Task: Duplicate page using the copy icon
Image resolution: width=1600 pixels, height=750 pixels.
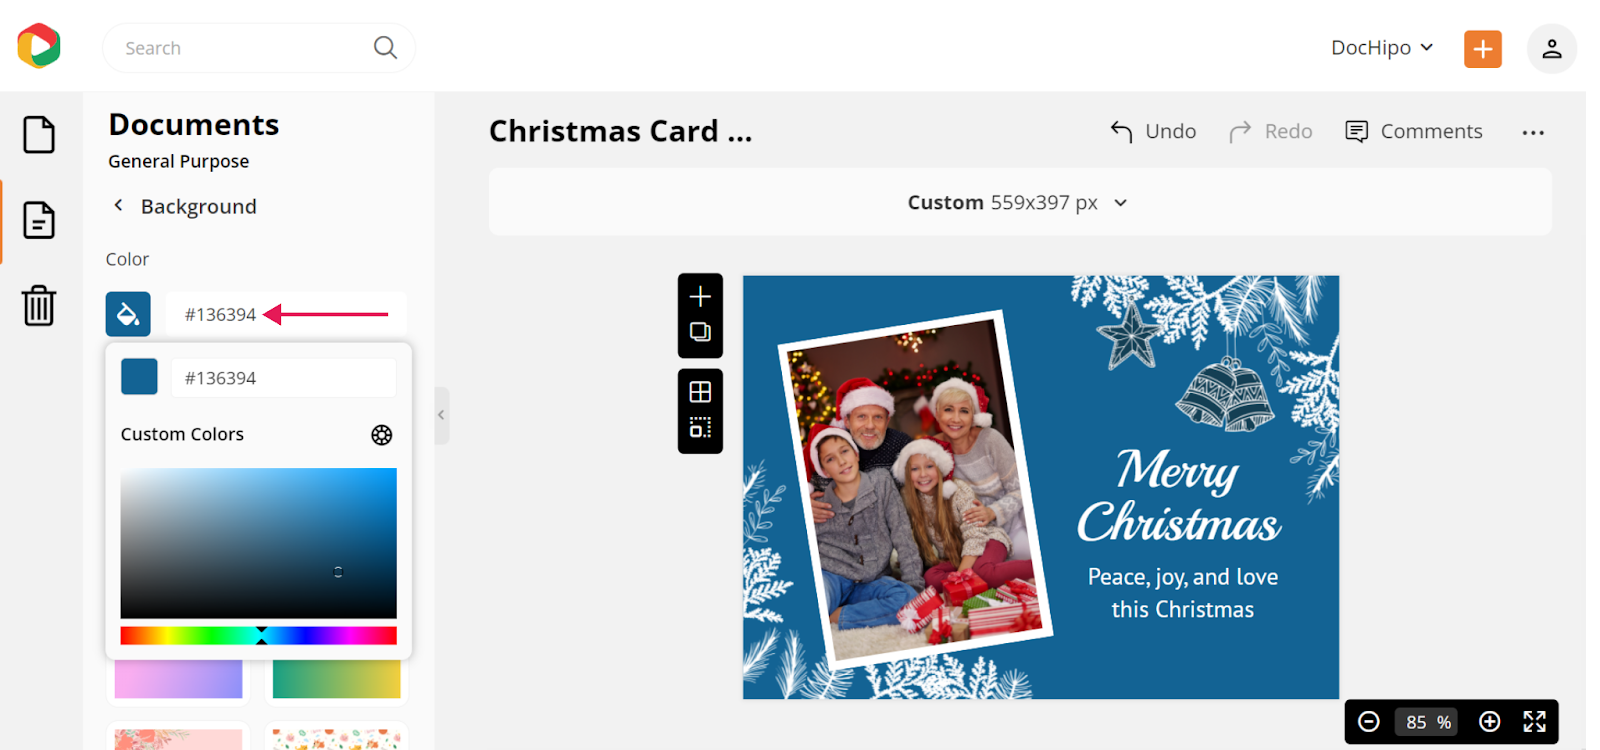Action: tap(700, 332)
